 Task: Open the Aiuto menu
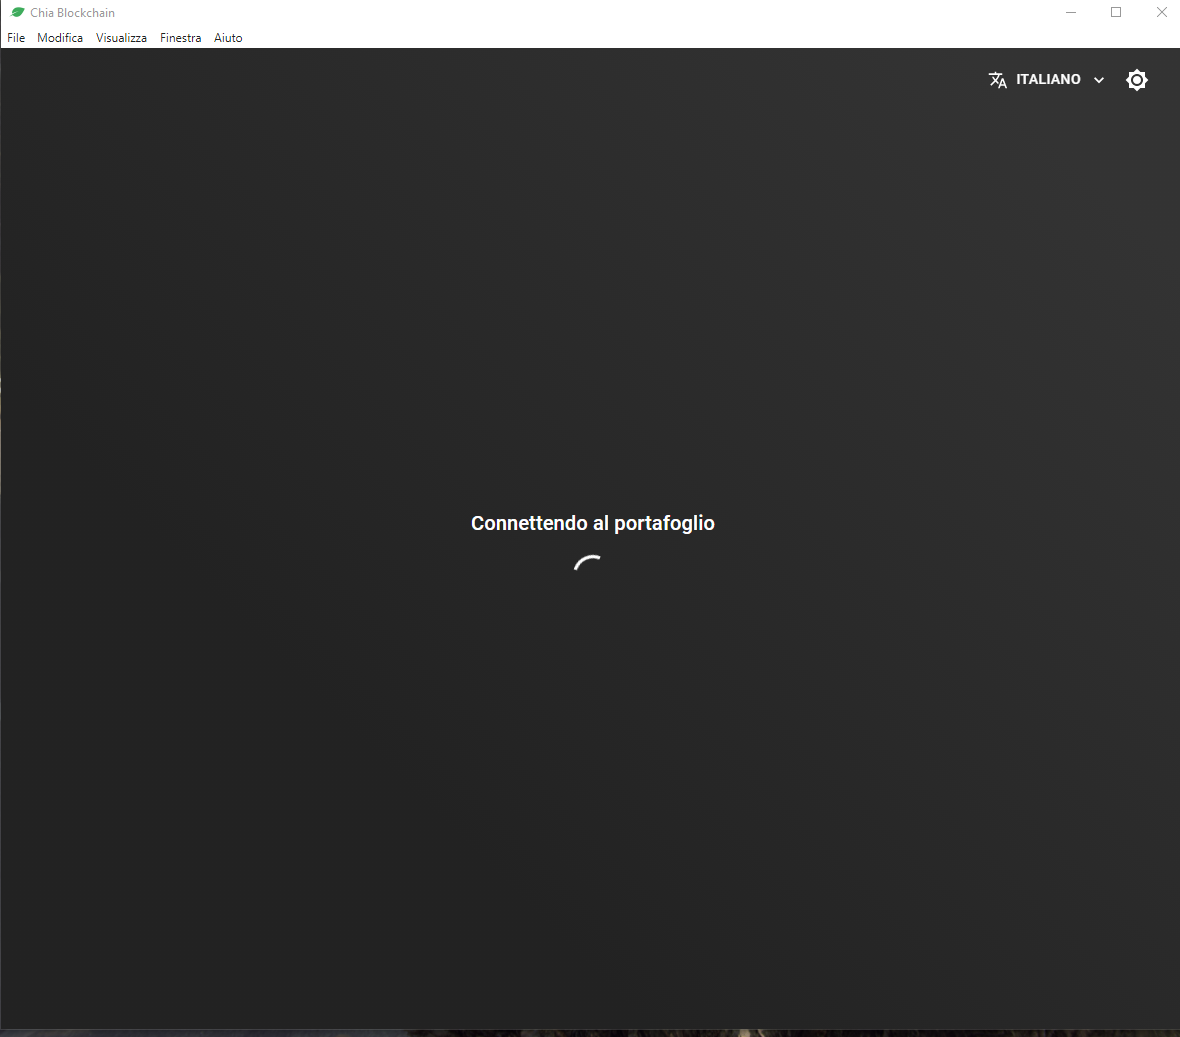click(228, 38)
